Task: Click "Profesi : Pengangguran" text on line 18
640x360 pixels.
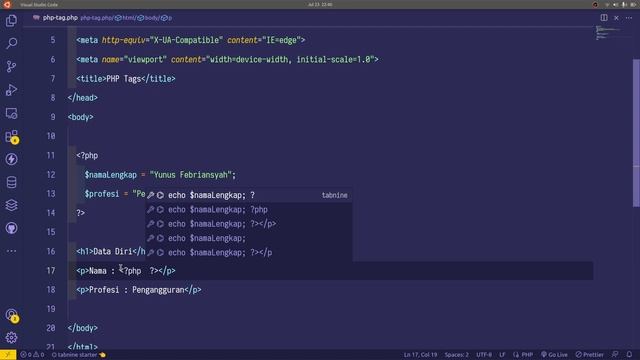Action: coord(137,290)
